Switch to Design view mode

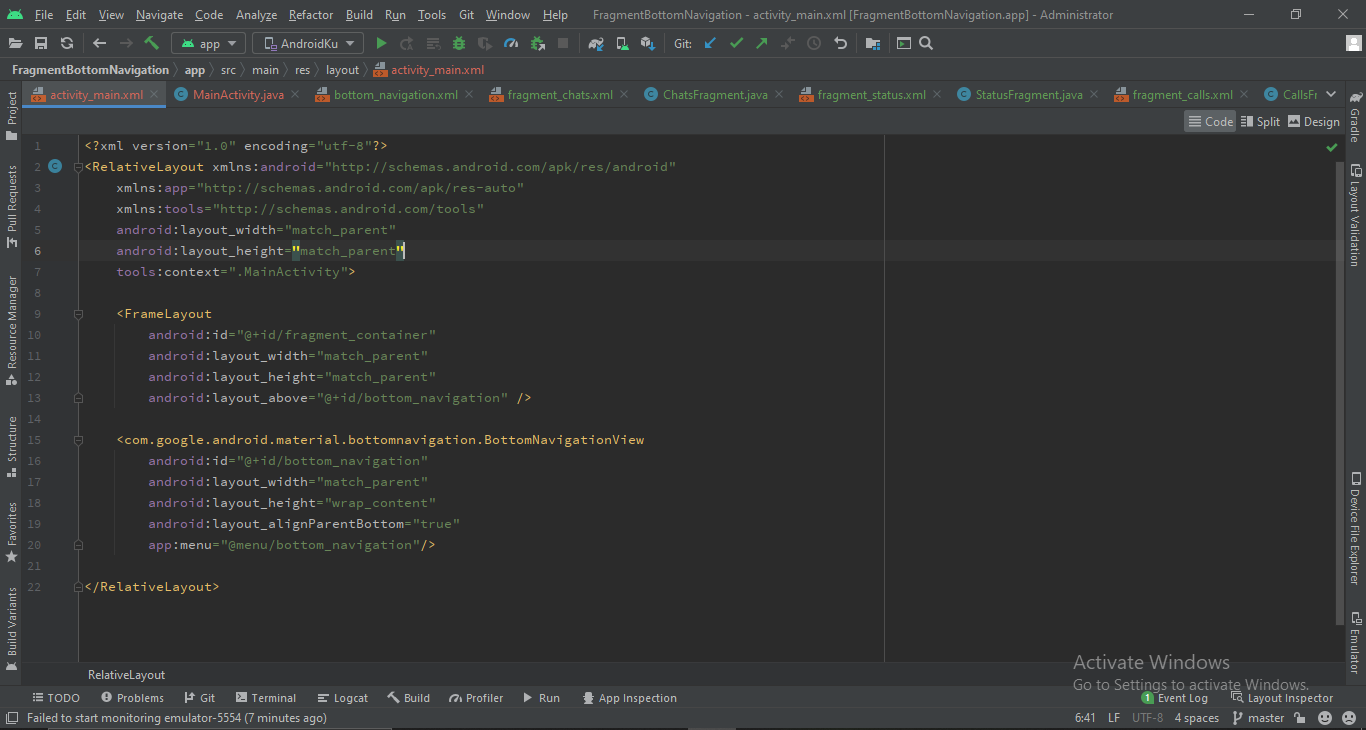(x=1314, y=121)
